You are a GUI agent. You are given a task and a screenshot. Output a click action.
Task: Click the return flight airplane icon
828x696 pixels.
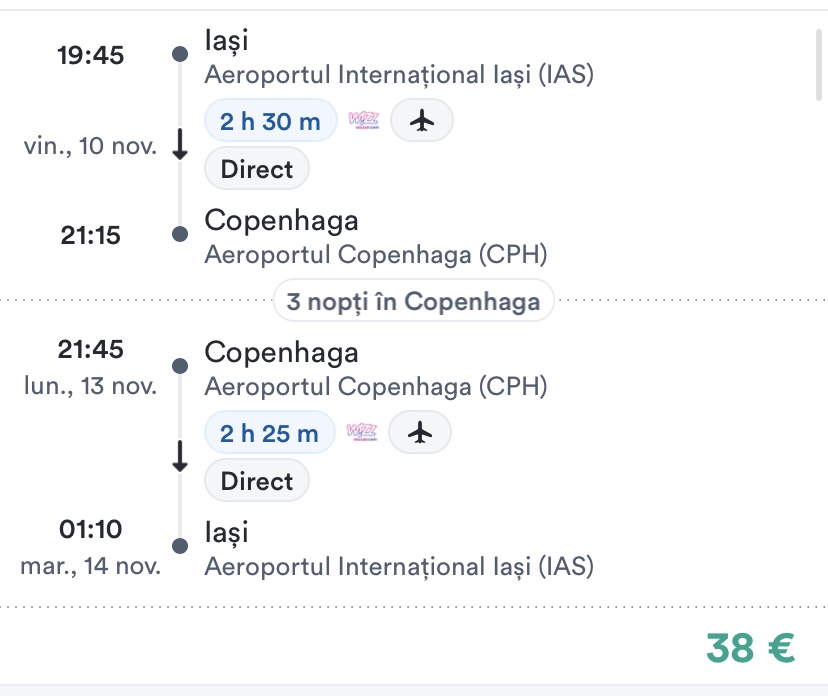420,433
